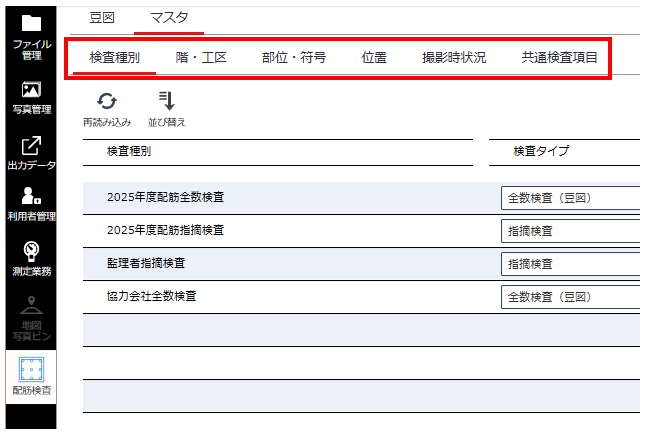
Task: Open ファイル管理 in the sidebar
Action: [31, 37]
